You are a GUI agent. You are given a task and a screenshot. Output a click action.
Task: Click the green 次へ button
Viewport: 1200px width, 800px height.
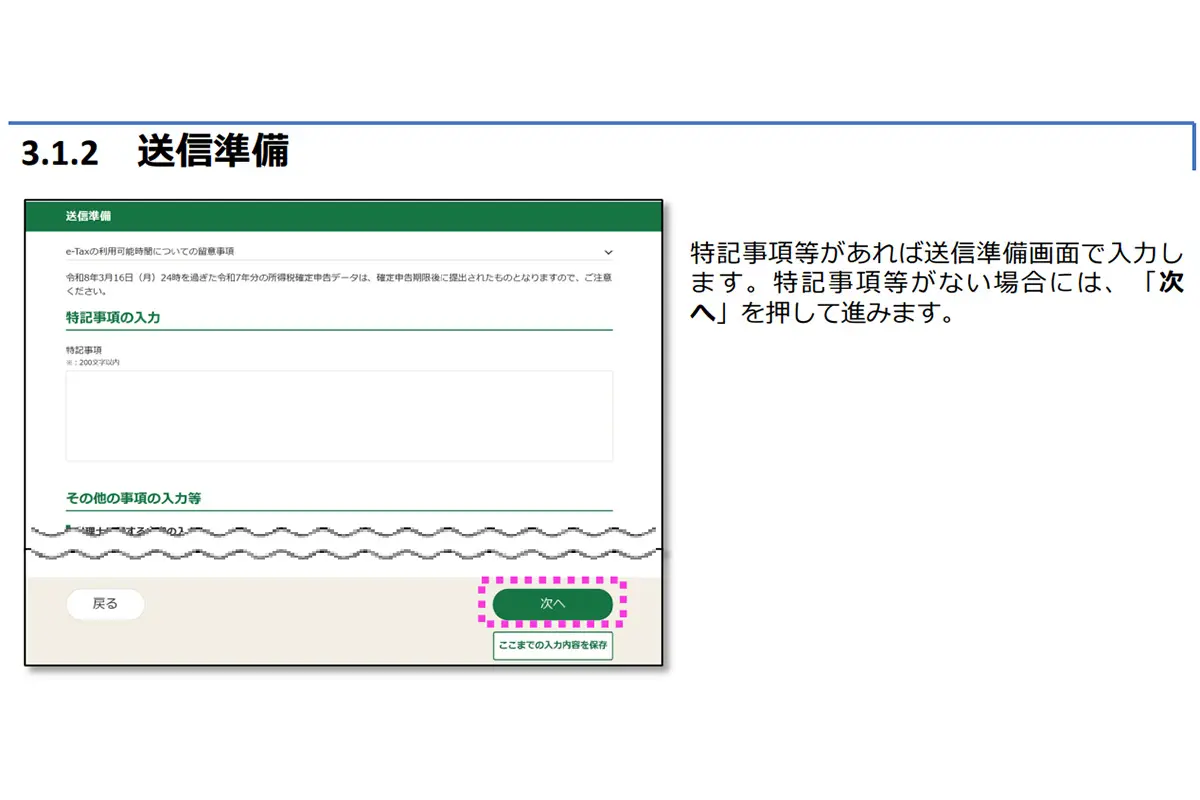552,604
